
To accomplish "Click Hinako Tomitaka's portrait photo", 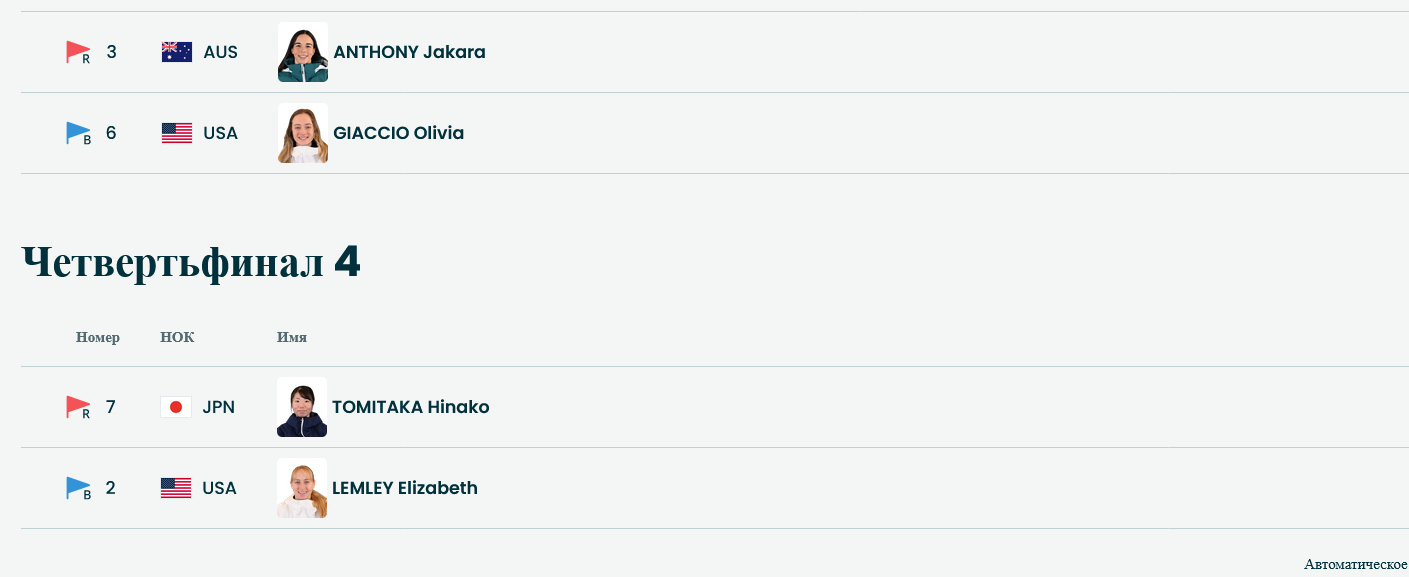I will click(x=302, y=407).
